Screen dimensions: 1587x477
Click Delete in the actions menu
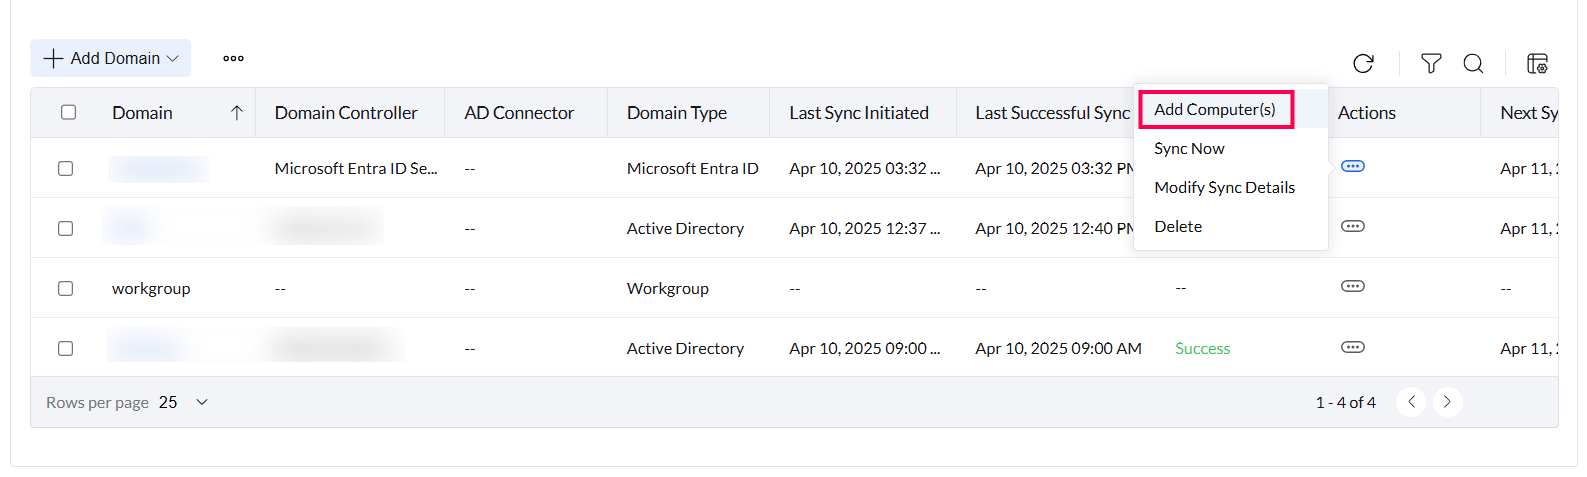point(1178,226)
